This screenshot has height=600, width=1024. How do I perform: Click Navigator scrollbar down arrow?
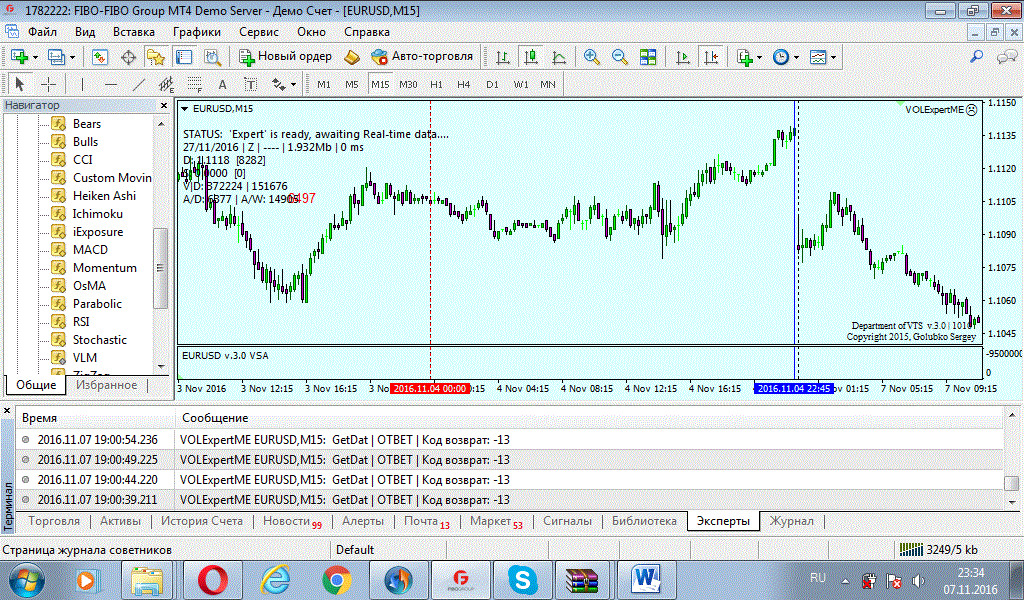pyautogui.click(x=161, y=367)
